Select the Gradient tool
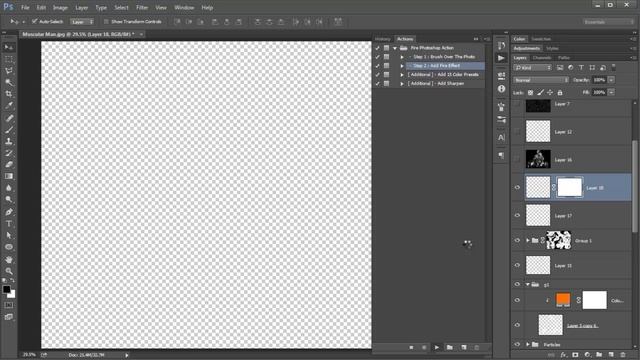The width and height of the screenshot is (640, 360). point(9,176)
